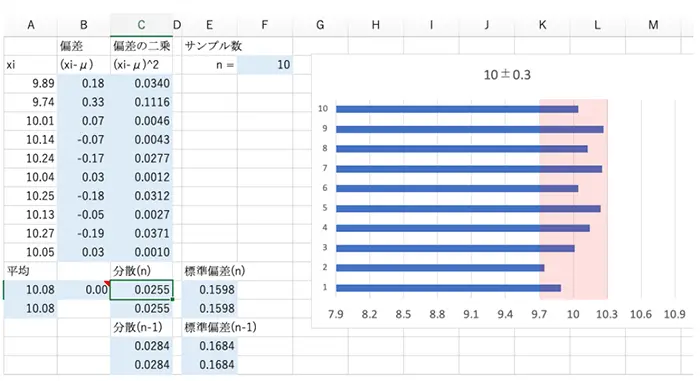Select column F header
The height and width of the screenshot is (381, 700).
[x=265, y=25]
